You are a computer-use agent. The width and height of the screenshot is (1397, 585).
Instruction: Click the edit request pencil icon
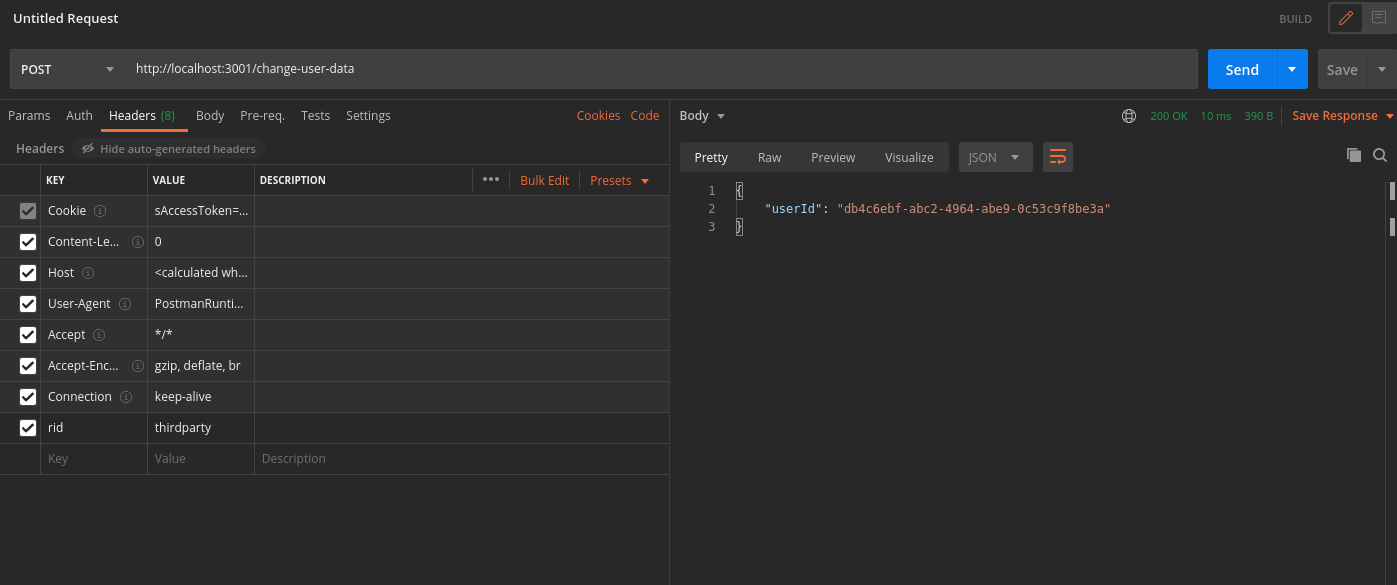pos(1345,18)
